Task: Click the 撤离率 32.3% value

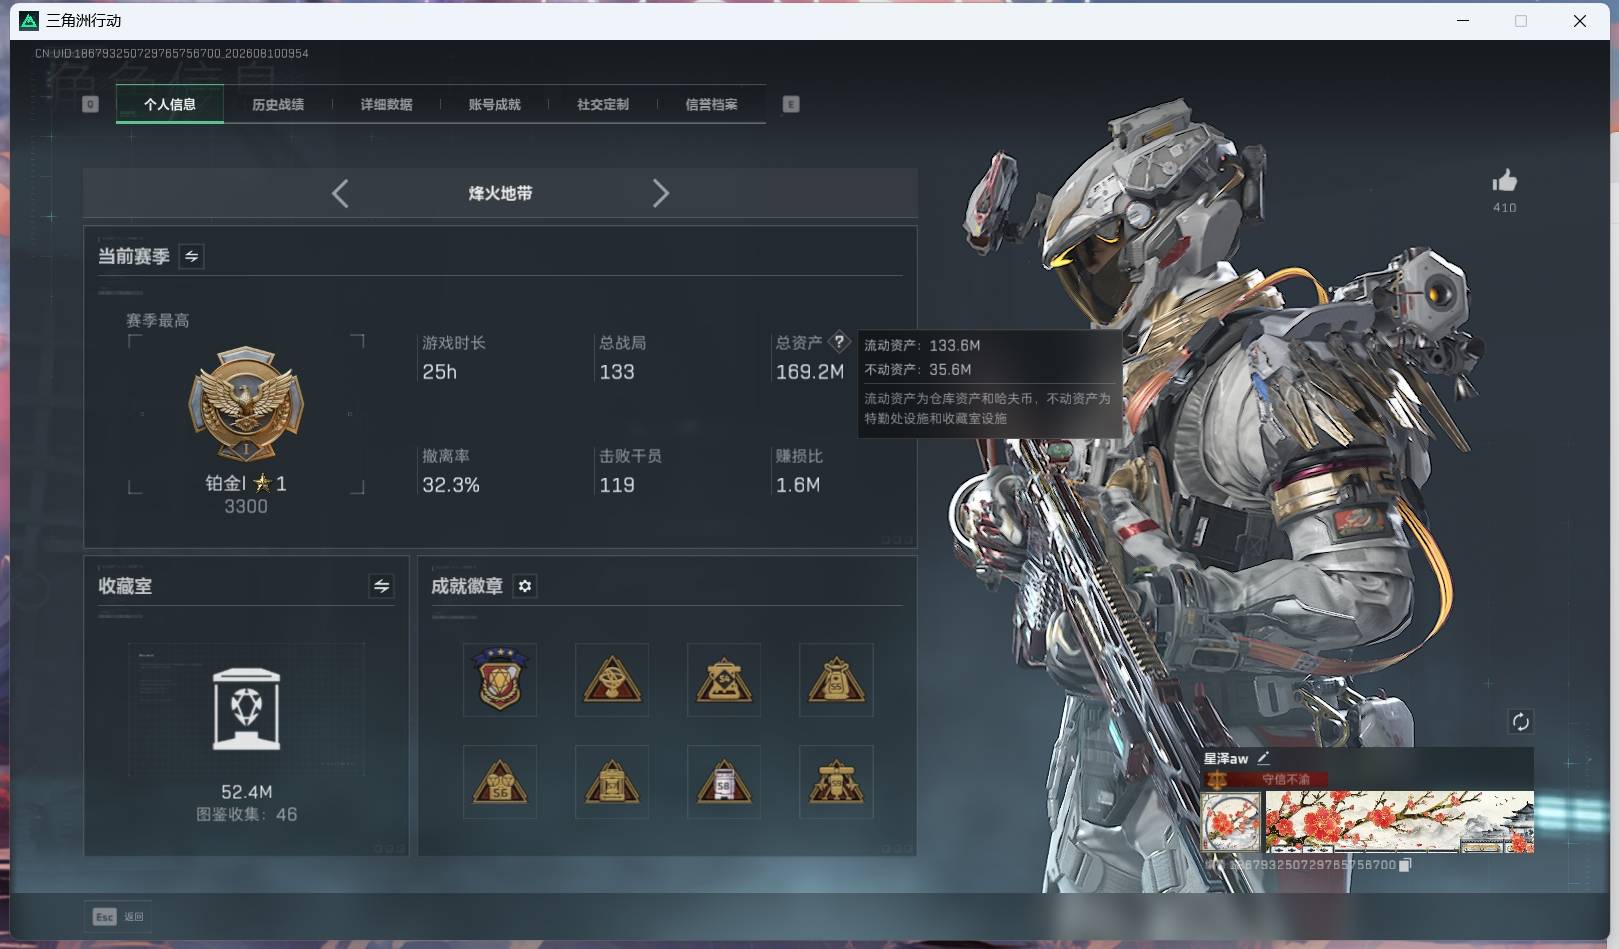Action: click(451, 485)
